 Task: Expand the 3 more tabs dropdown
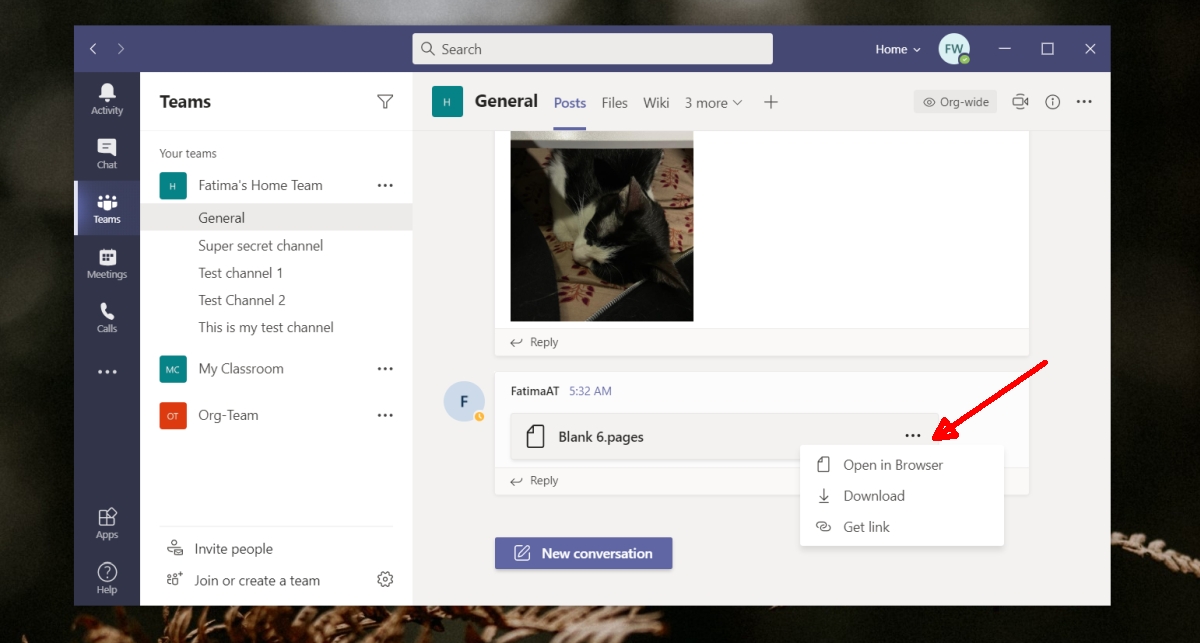pos(713,102)
